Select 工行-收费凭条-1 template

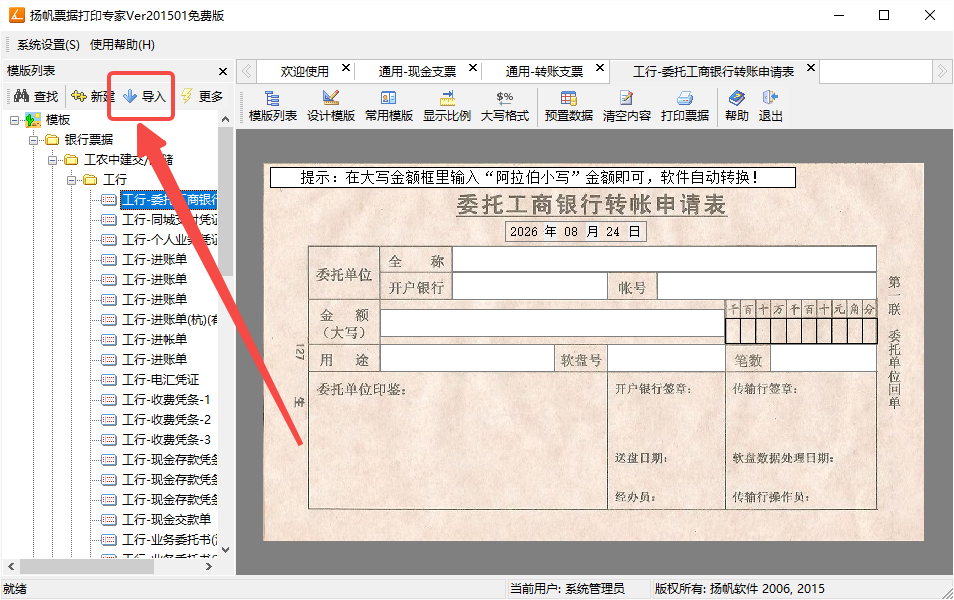coord(166,400)
